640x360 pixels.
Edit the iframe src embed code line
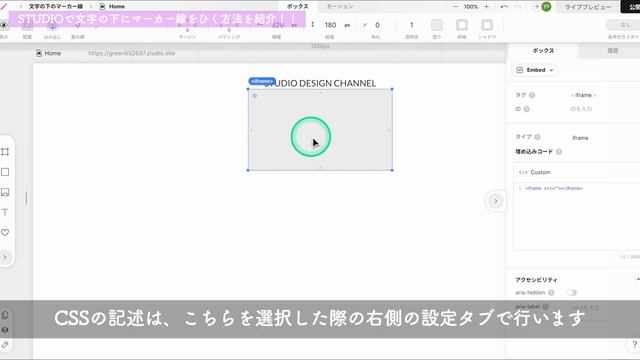[x=554, y=188]
